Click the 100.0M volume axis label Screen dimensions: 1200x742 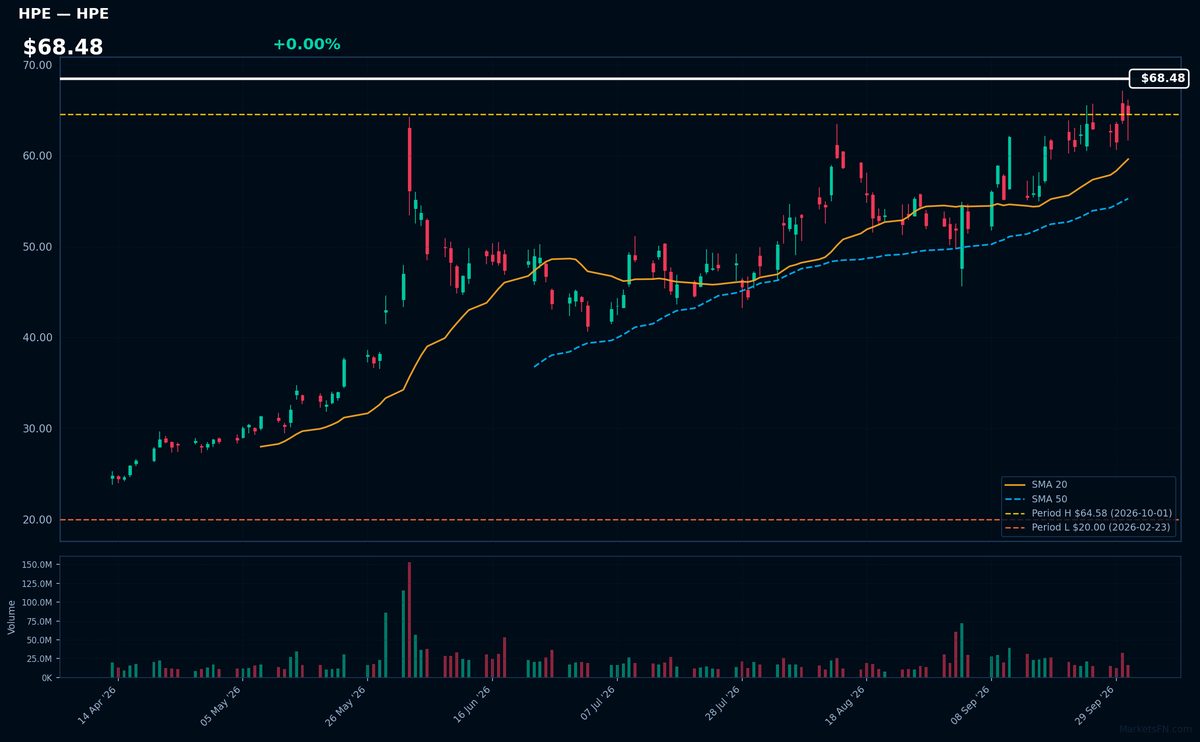(x=37, y=603)
